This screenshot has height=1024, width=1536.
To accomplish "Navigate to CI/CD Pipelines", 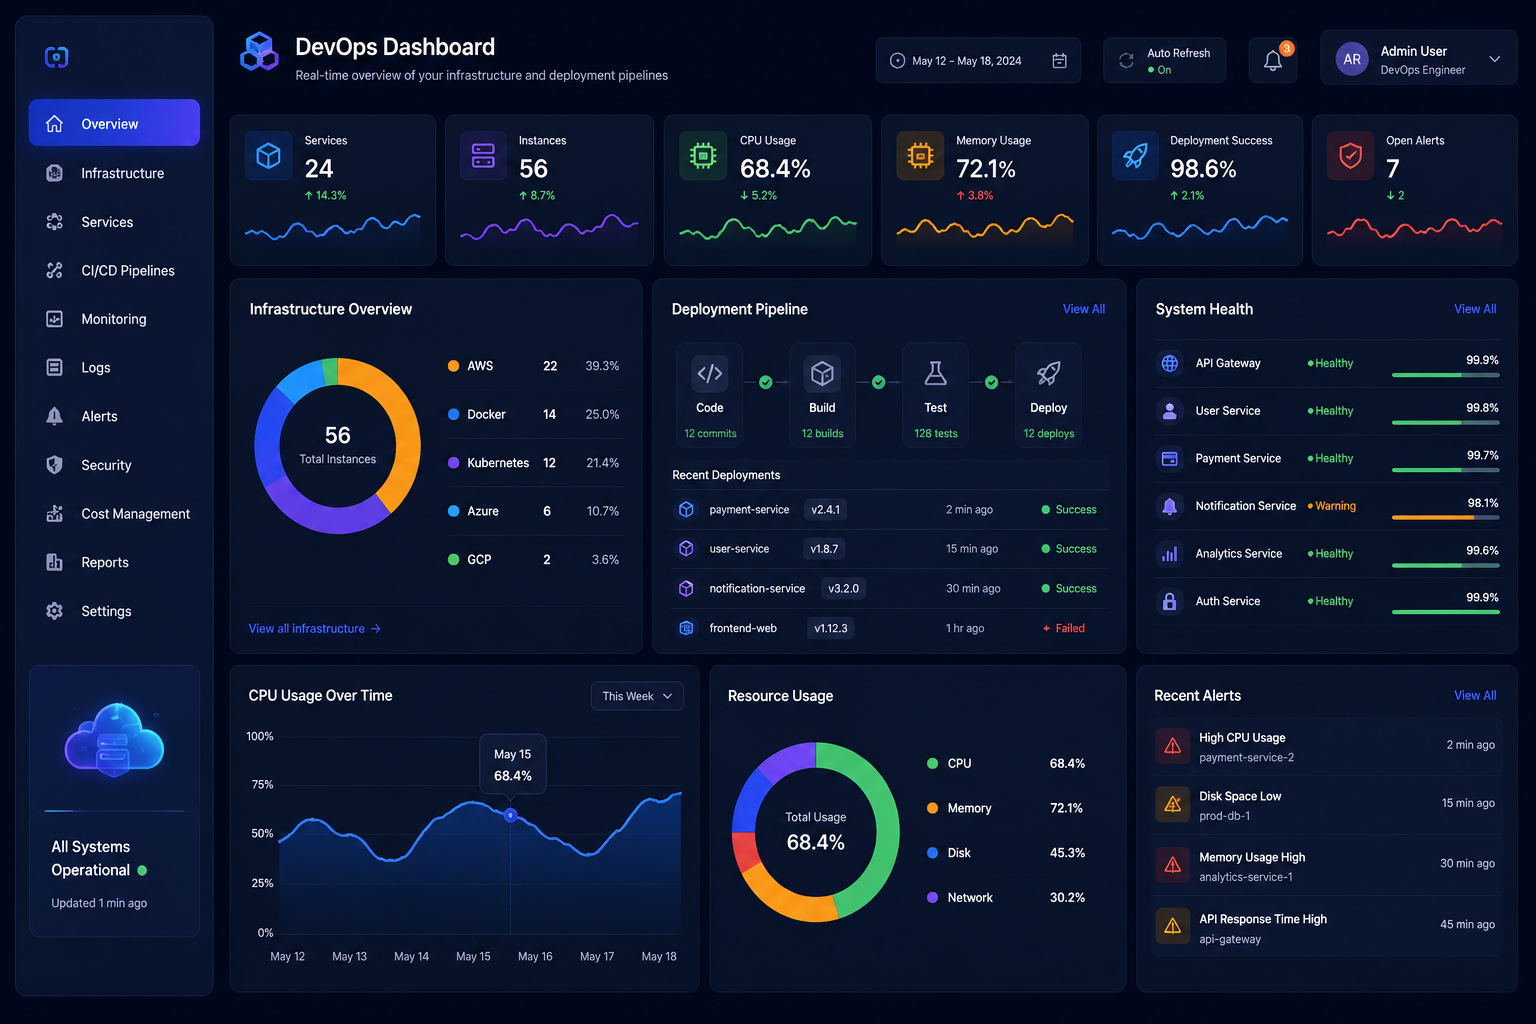I will (x=114, y=270).
